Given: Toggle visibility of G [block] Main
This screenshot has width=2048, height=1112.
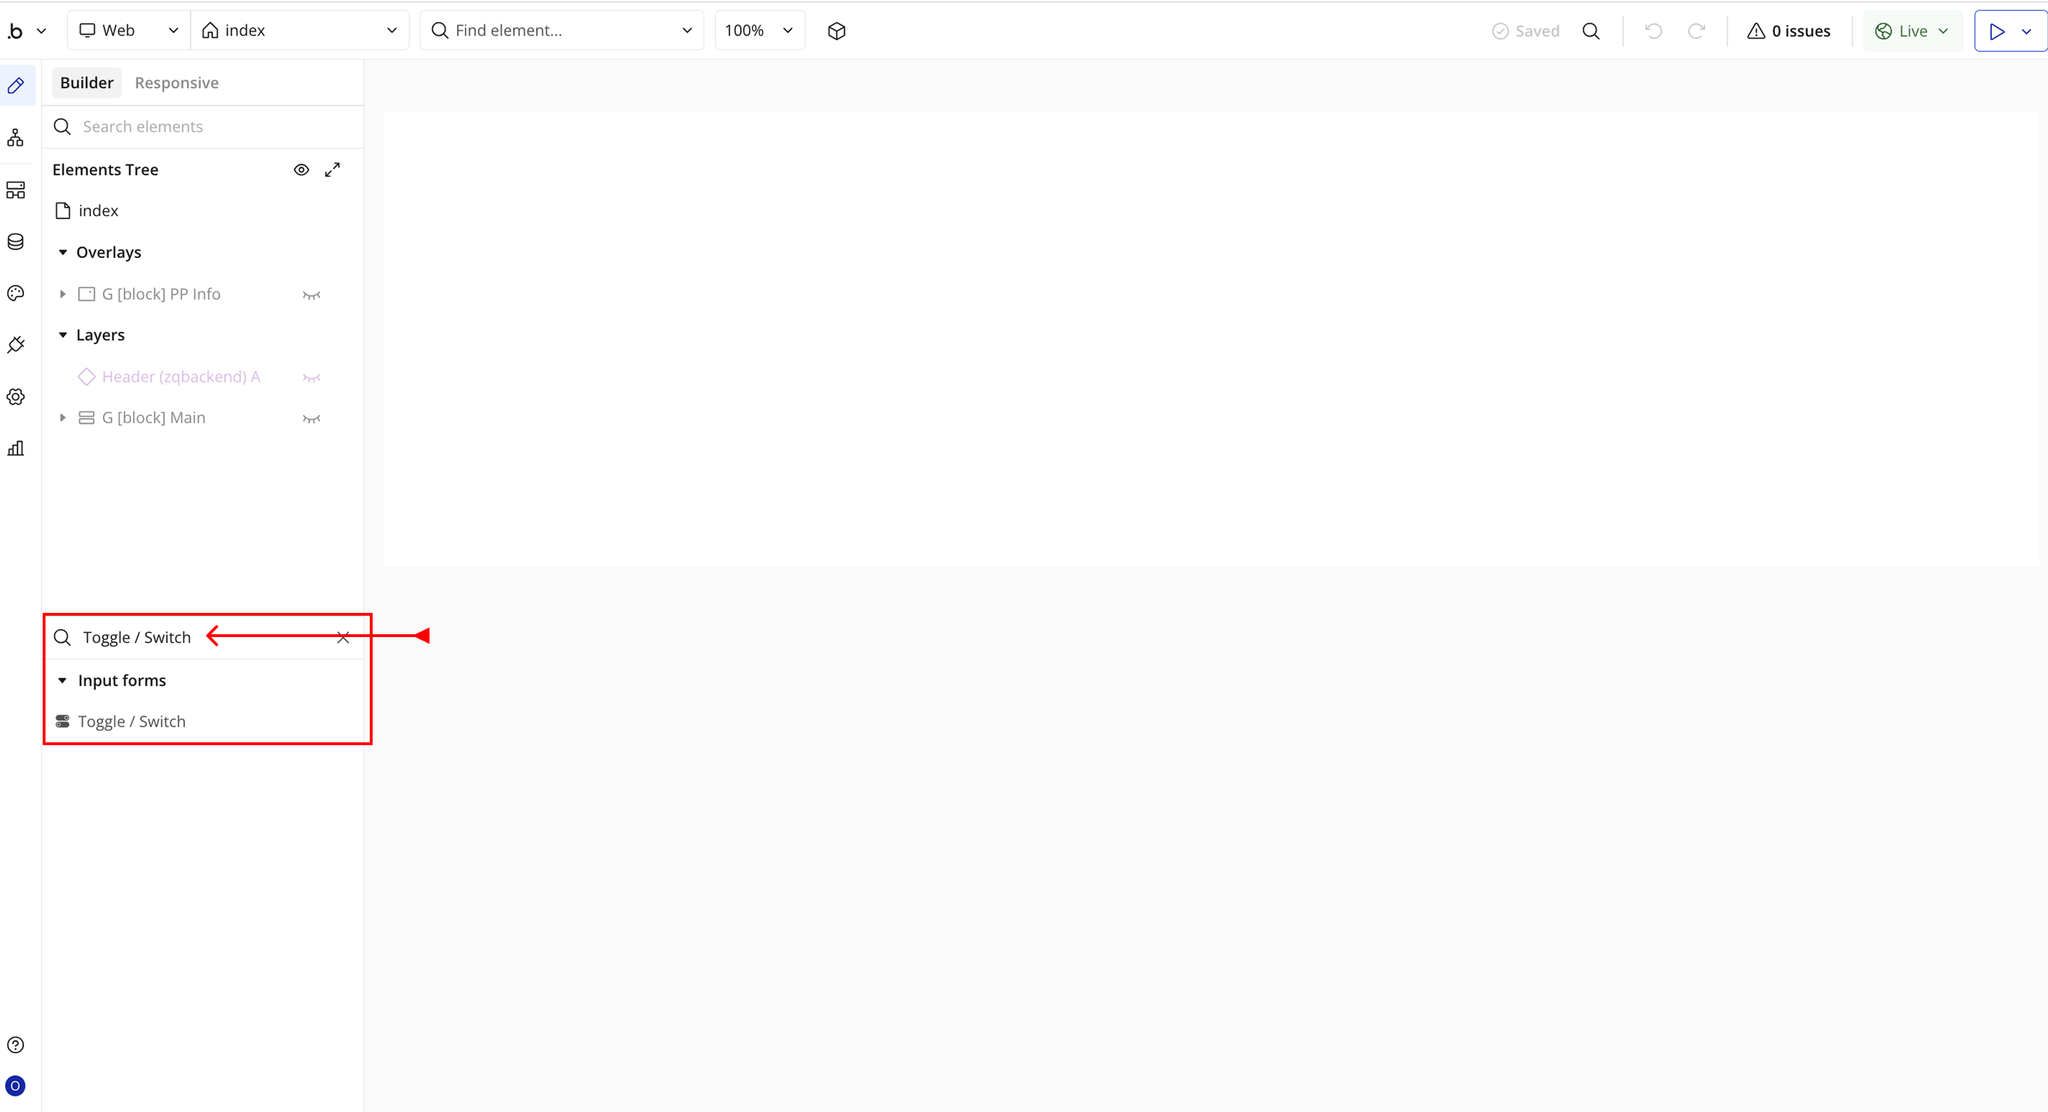Looking at the screenshot, I should (311, 419).
